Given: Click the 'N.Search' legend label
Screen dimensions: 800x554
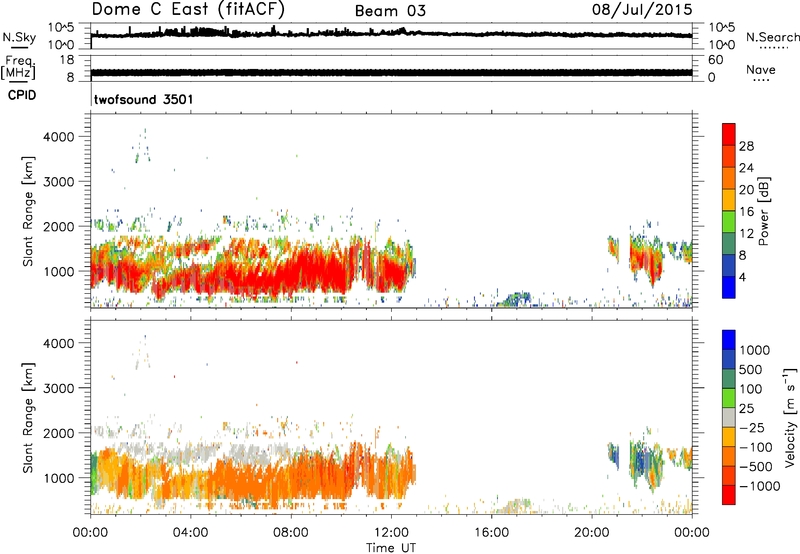Looking at the screenshot, I should 772,37.
